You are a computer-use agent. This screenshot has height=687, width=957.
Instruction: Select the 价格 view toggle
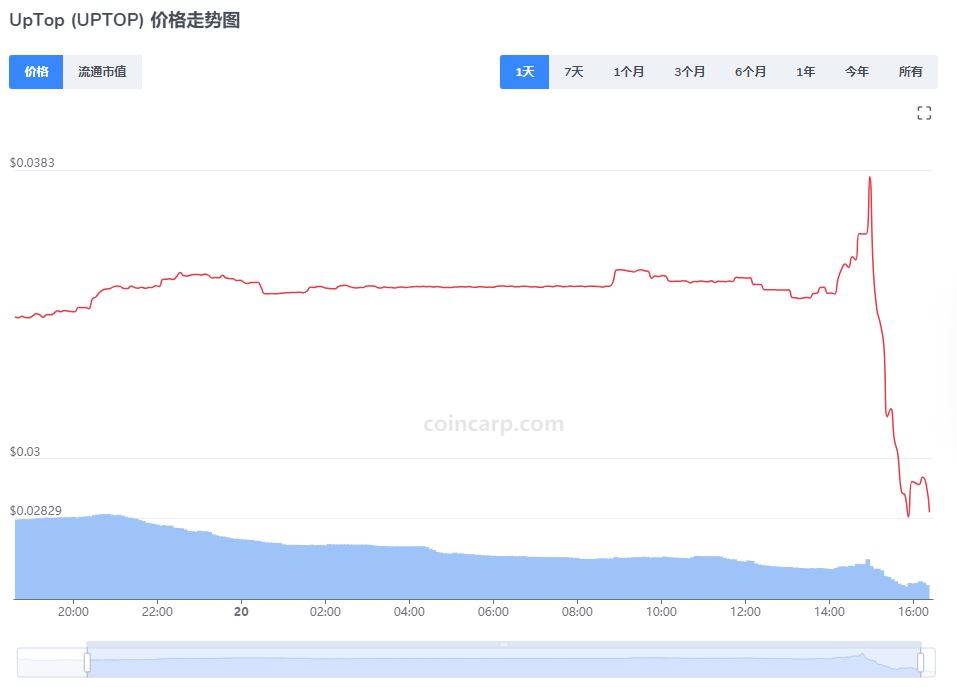(36, 71)
